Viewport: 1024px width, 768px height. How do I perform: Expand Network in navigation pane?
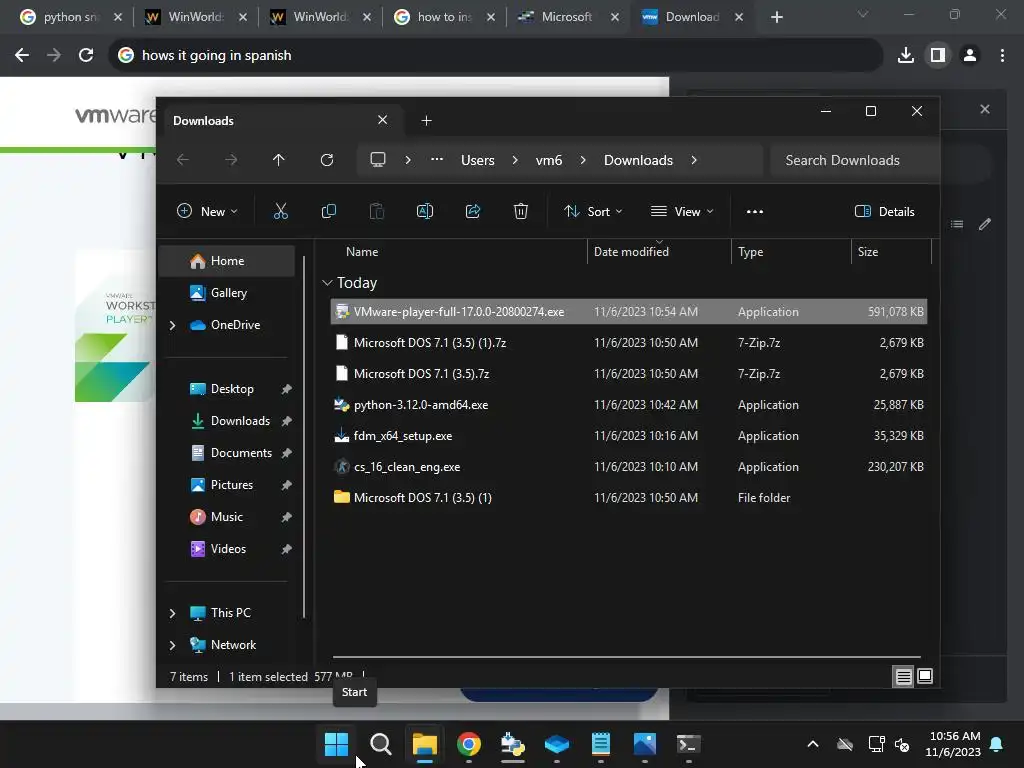click(172, 645)
